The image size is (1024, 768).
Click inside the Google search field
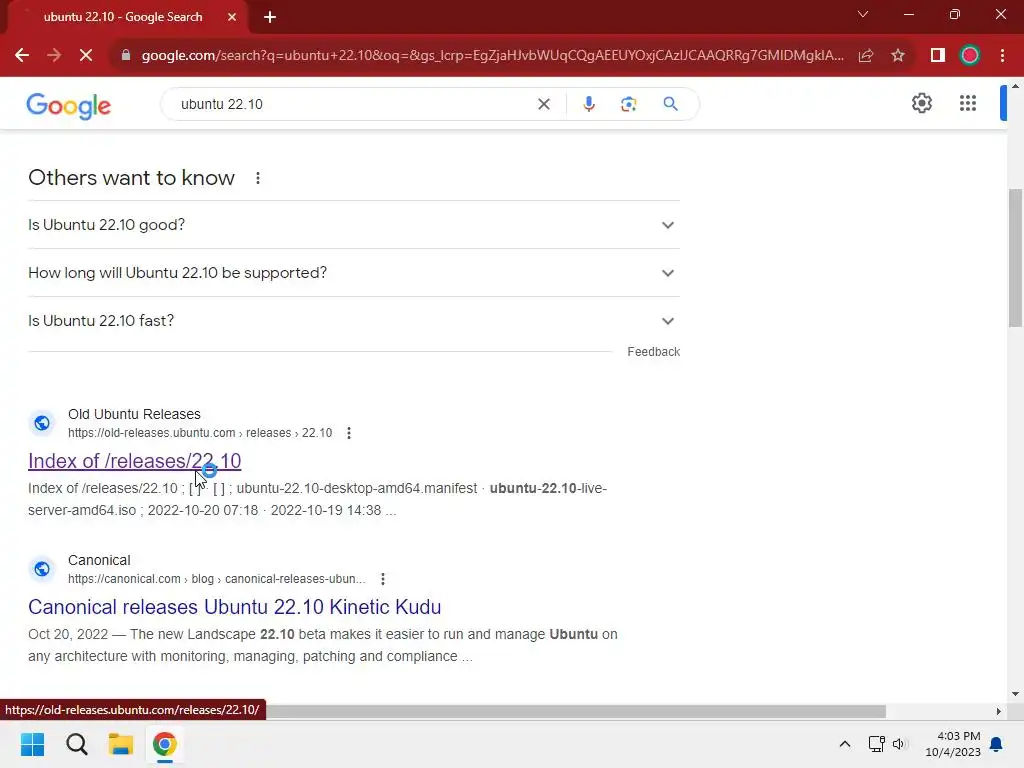(353, 104)
